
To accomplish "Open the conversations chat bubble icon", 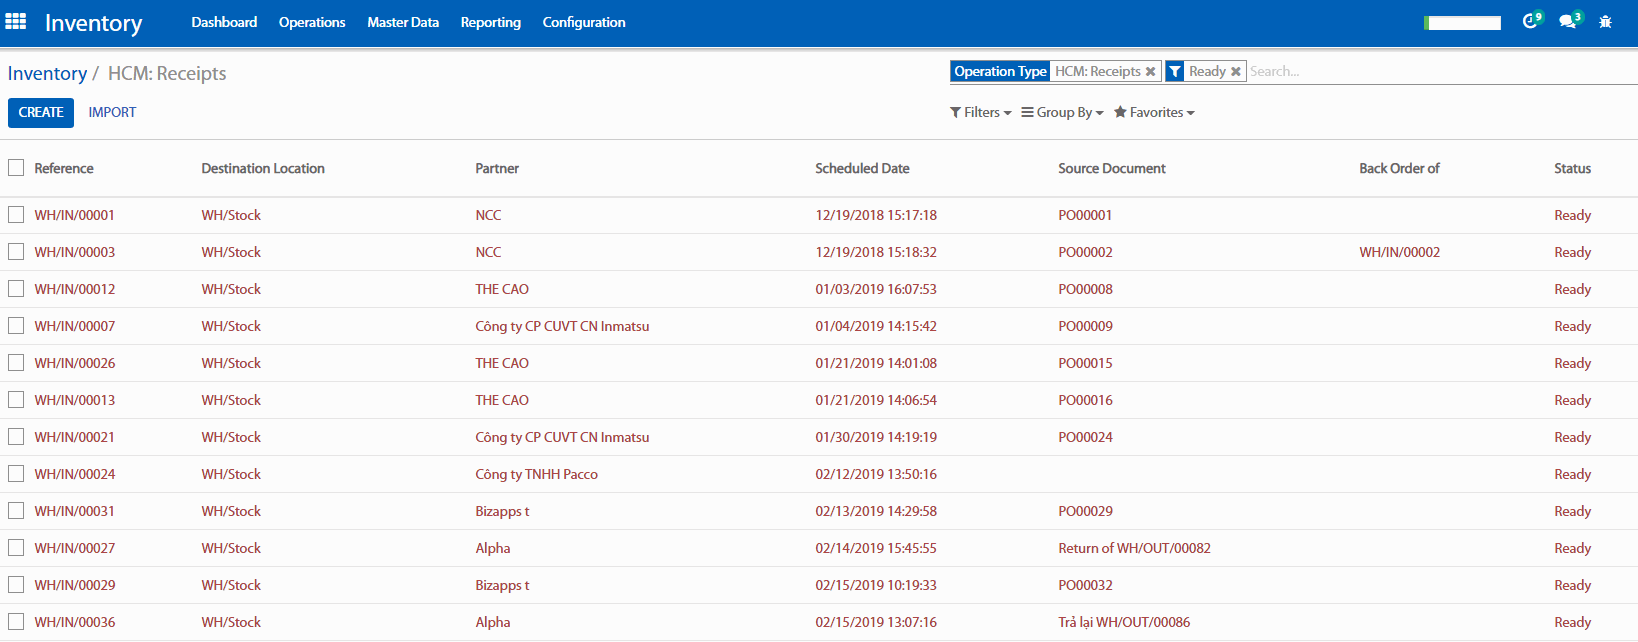I will (1567, 22).
